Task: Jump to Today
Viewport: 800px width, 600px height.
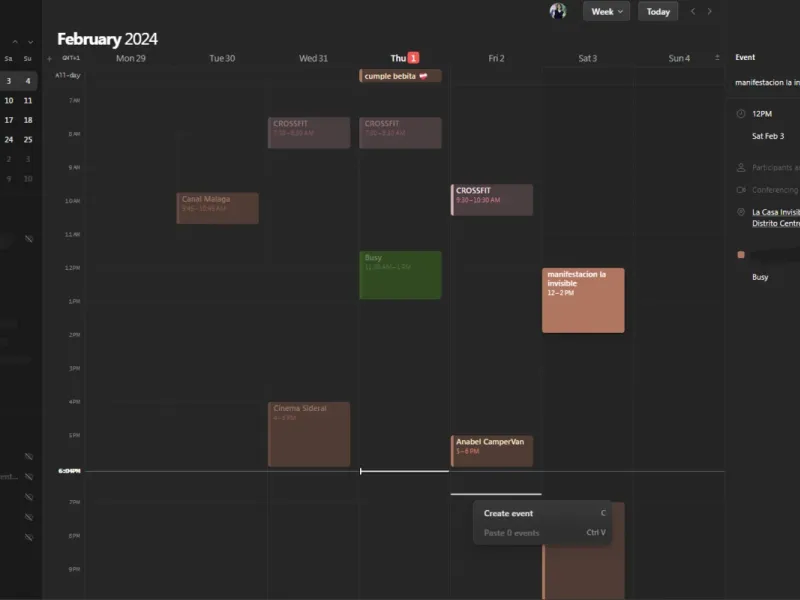Action: (658, 11)
